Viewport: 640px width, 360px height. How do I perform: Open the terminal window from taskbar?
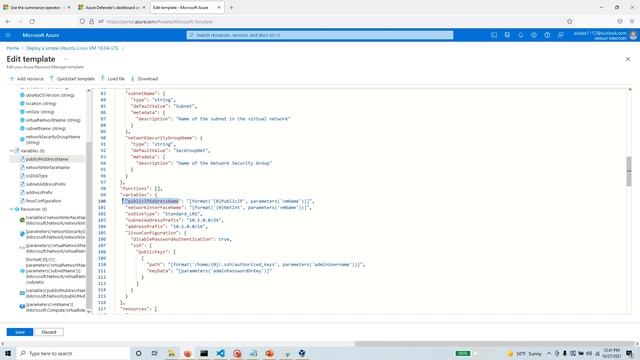coord(204,353)
